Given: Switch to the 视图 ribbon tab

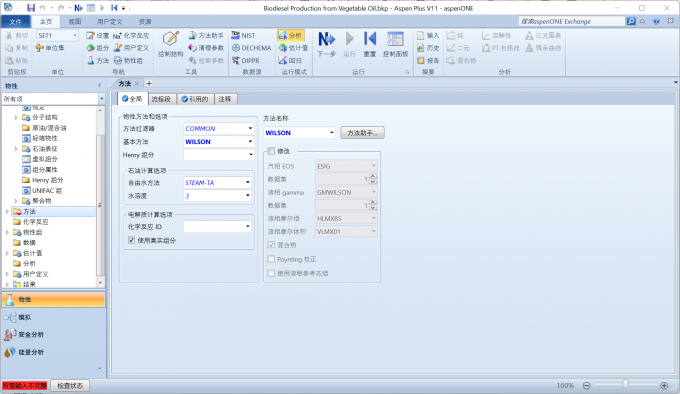Looking at the screenshot, I should click(x=75, y=22).
